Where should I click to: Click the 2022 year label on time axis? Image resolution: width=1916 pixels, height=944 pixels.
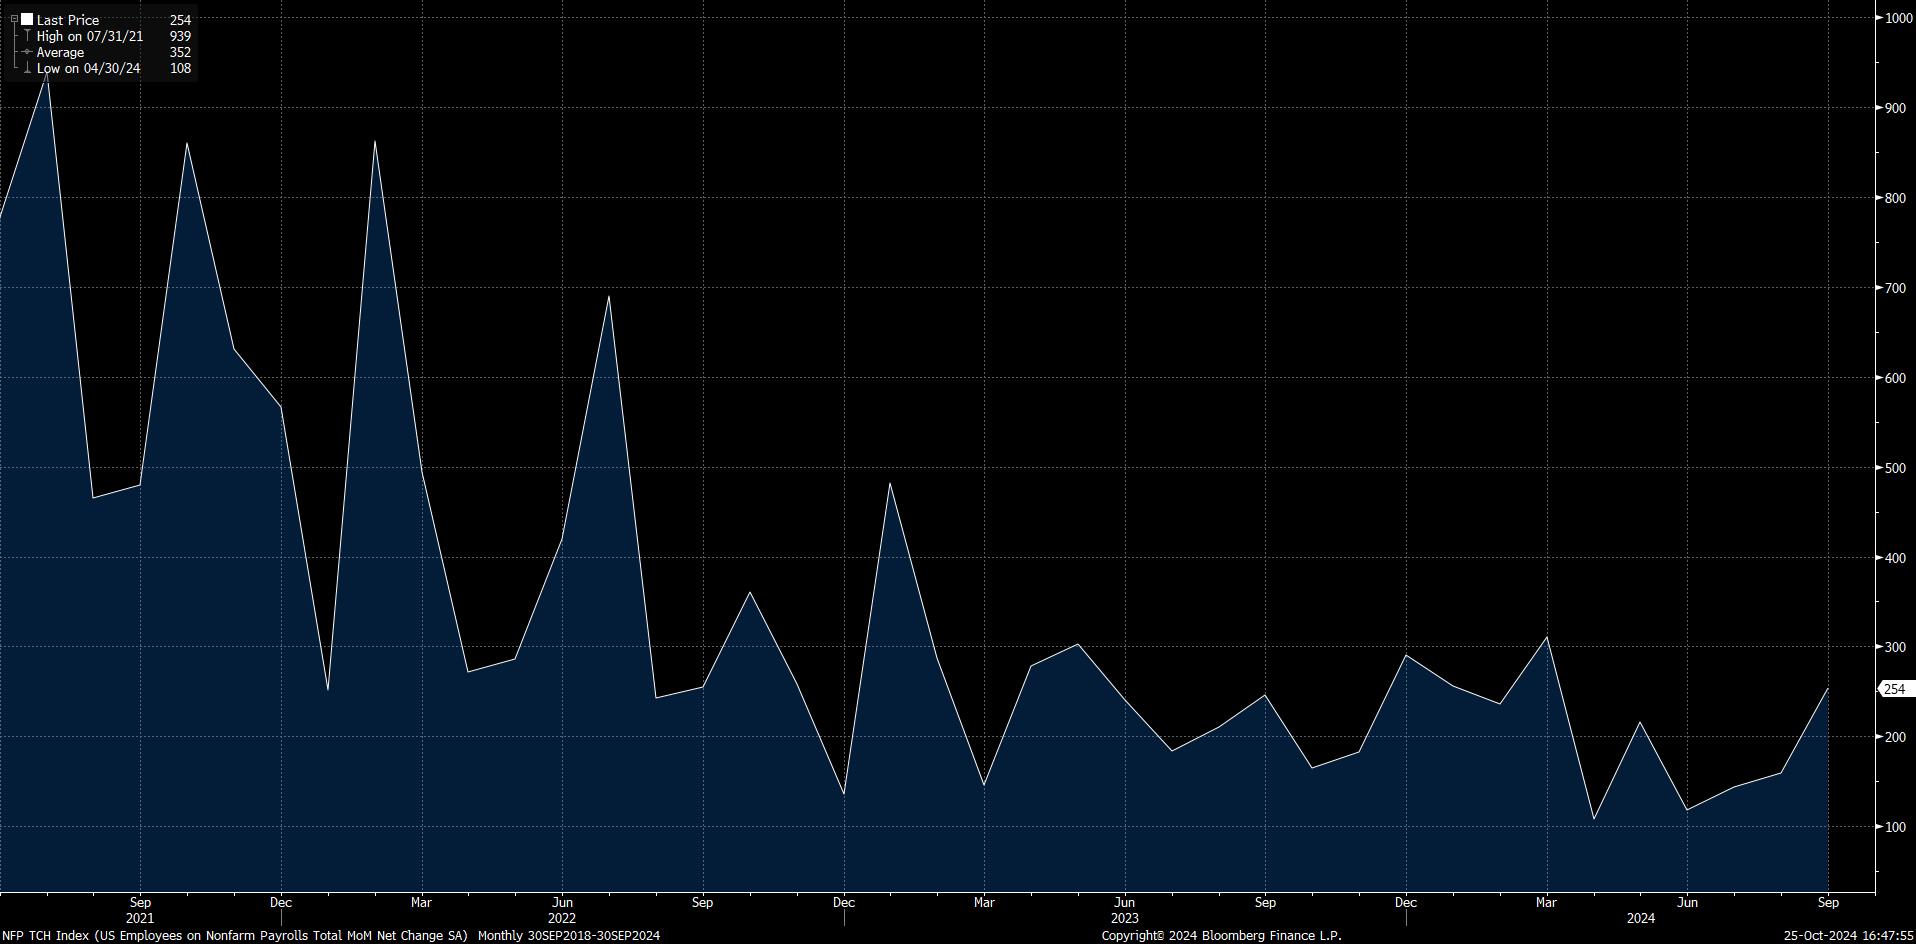[x=562, y=918]
